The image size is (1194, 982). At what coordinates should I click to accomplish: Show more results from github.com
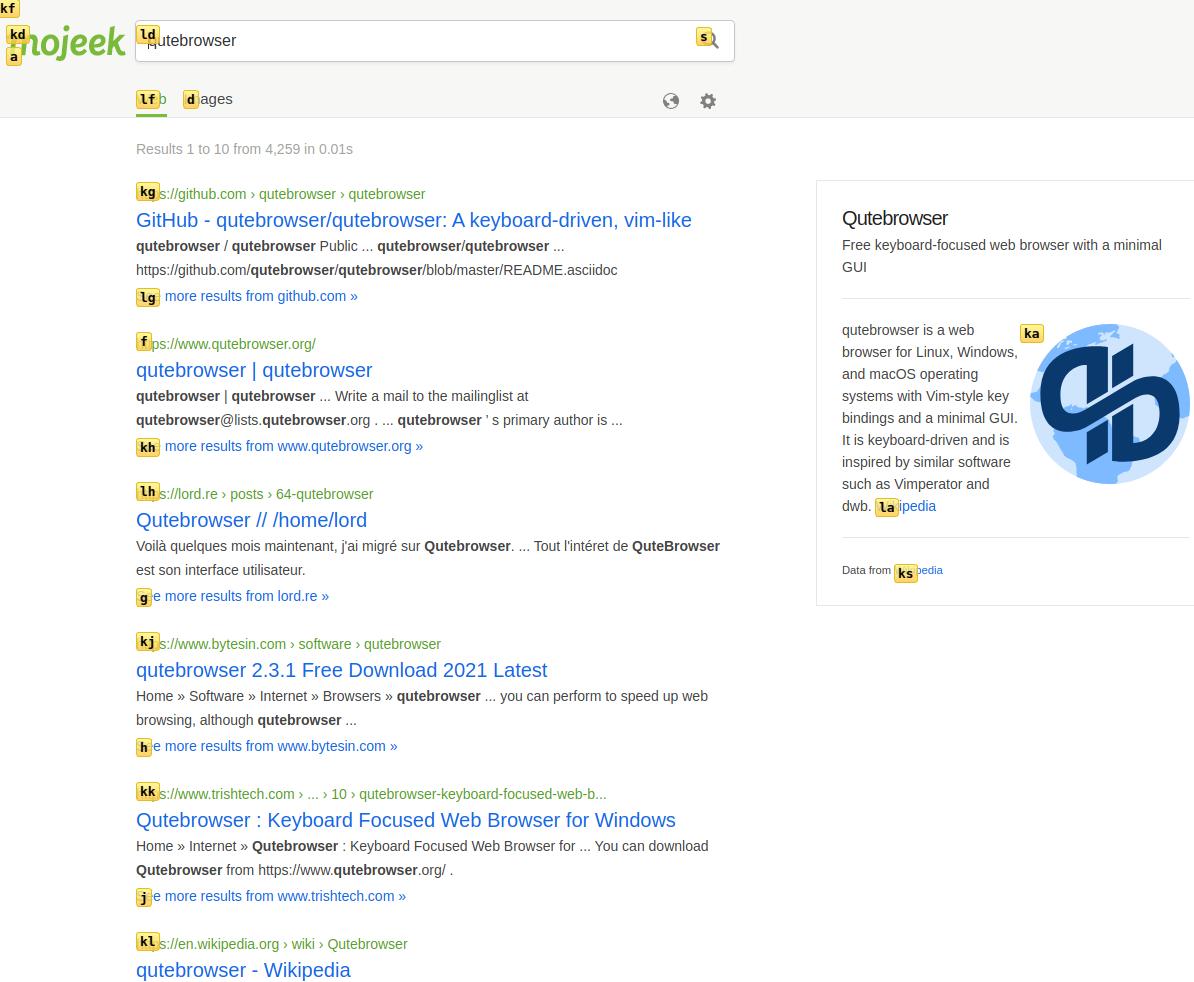point(260,296)
